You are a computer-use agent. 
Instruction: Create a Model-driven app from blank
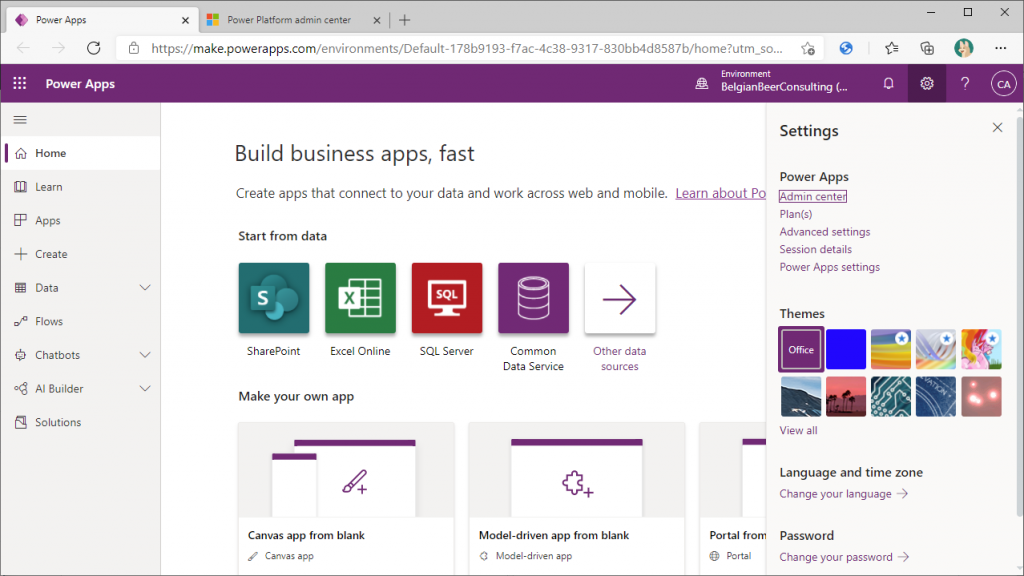(577, 498)
